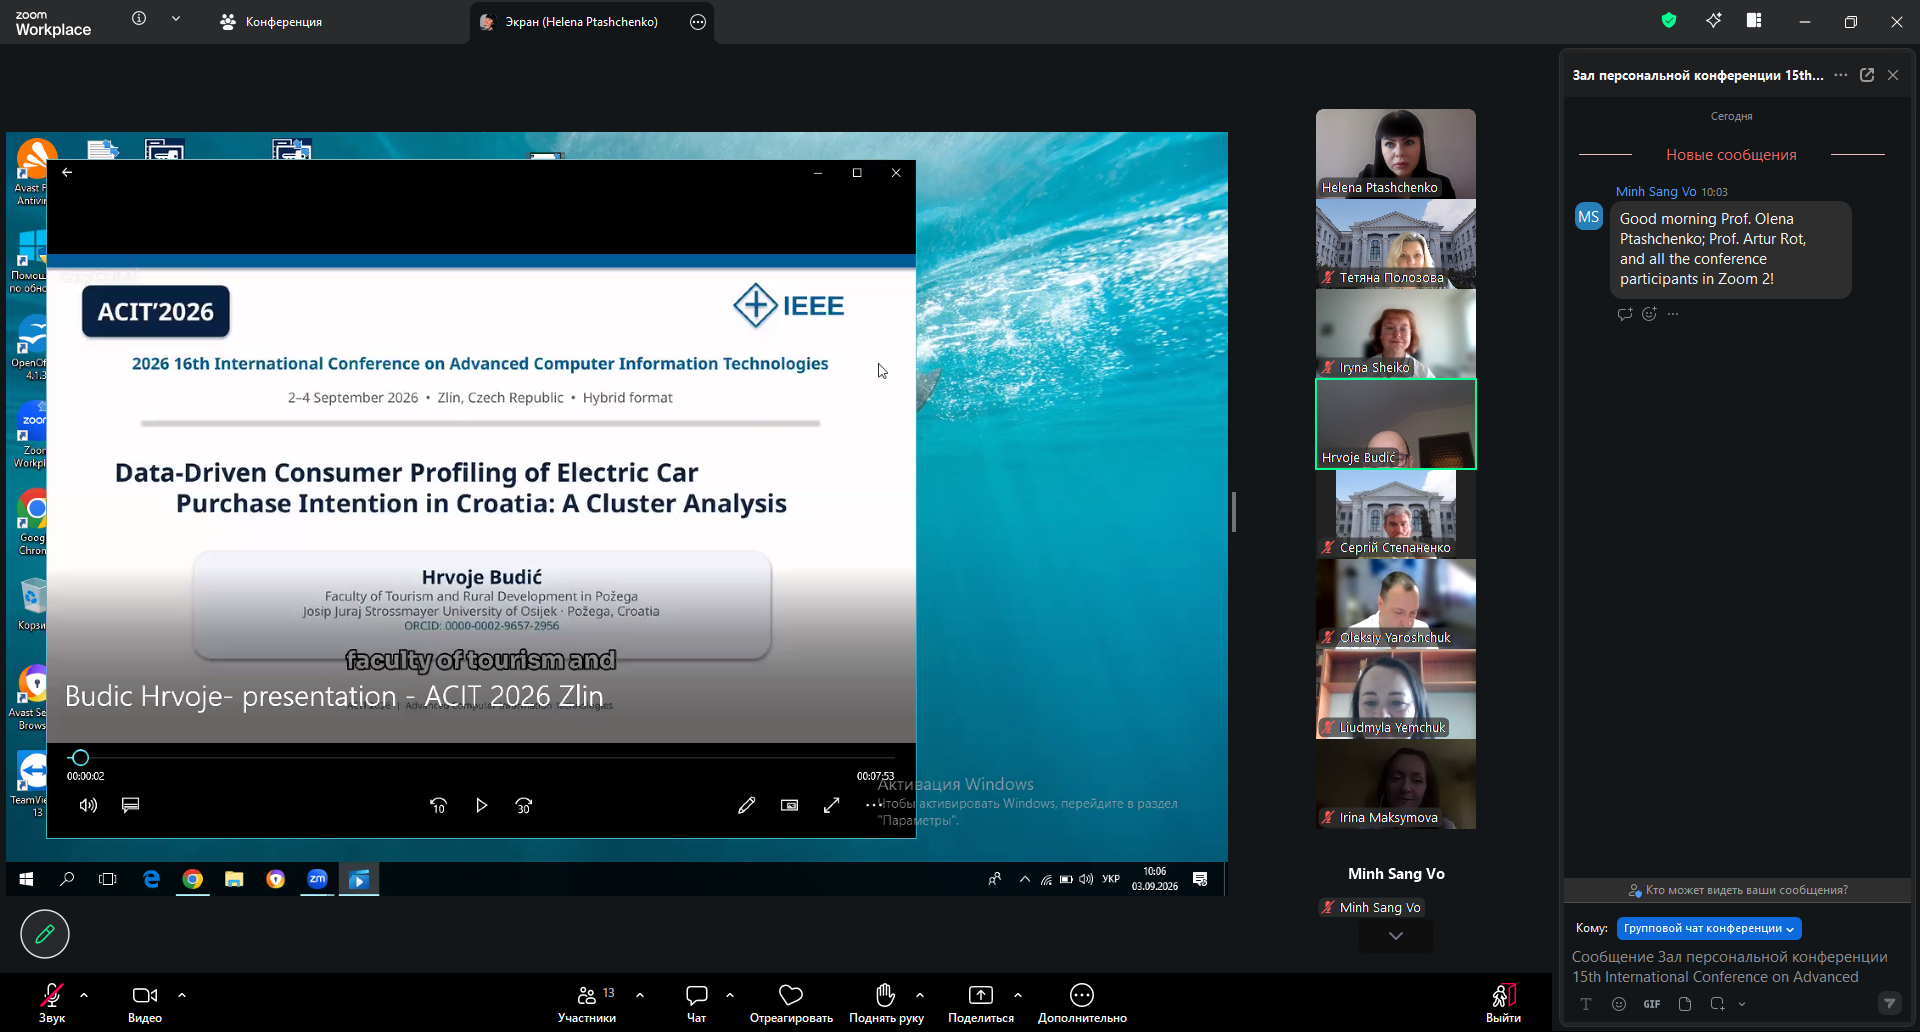Show more participants with the down chevron
Image resolution: width=1920 pixels, height=1032 pixels.
click(x=1396, y=936)
